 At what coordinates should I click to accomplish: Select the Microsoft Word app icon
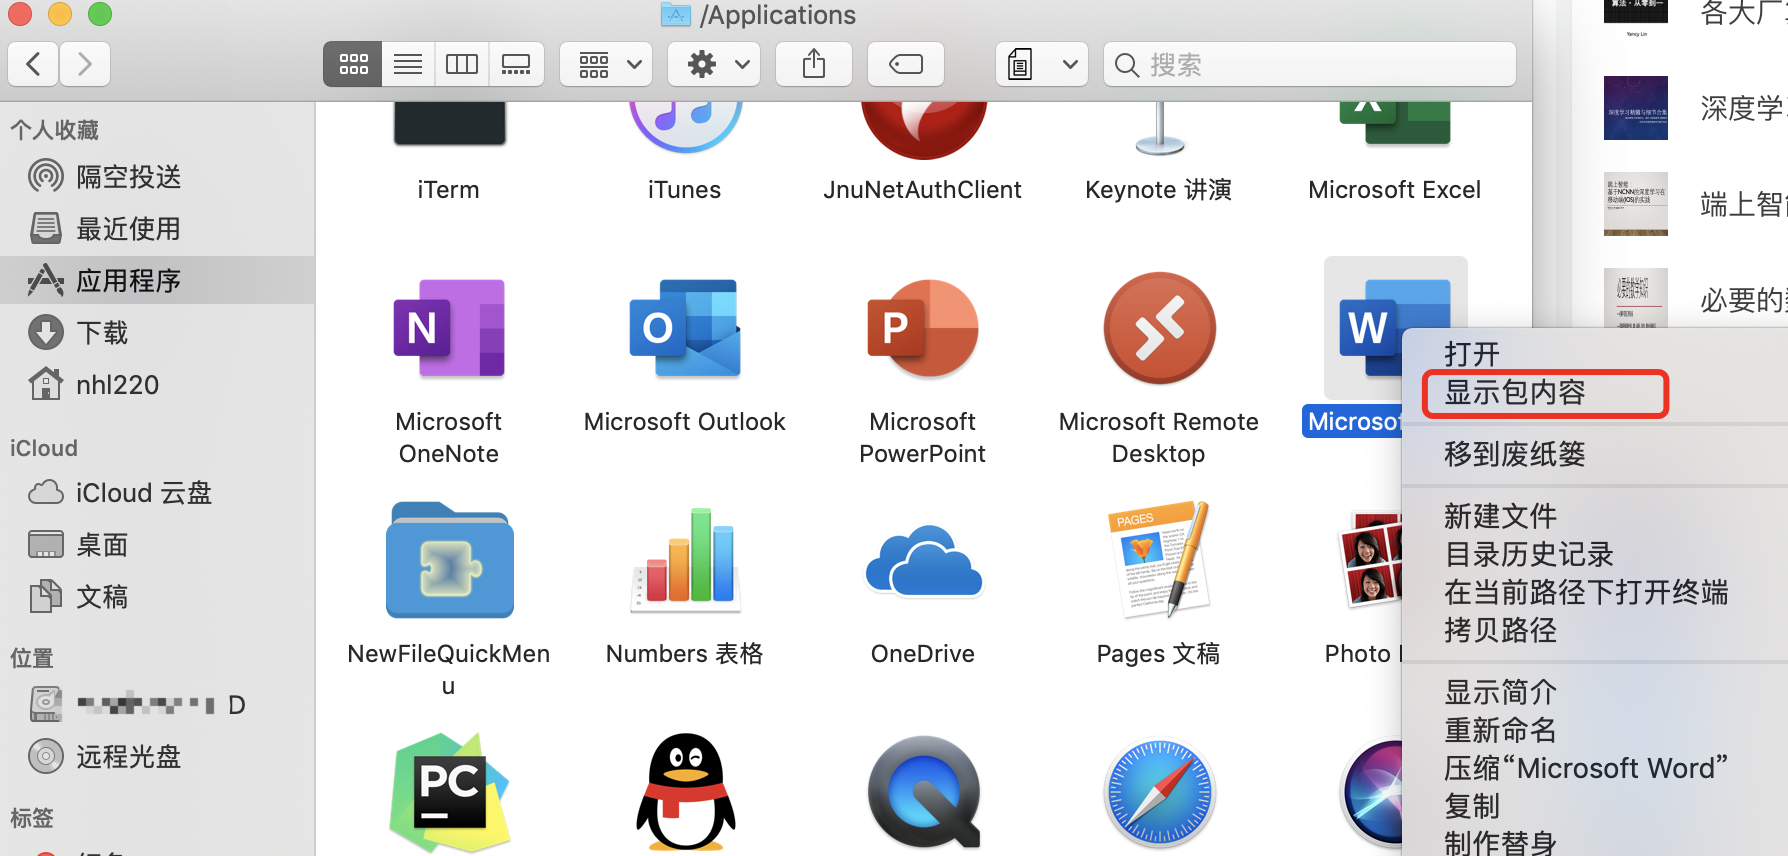coord(1366,328)
